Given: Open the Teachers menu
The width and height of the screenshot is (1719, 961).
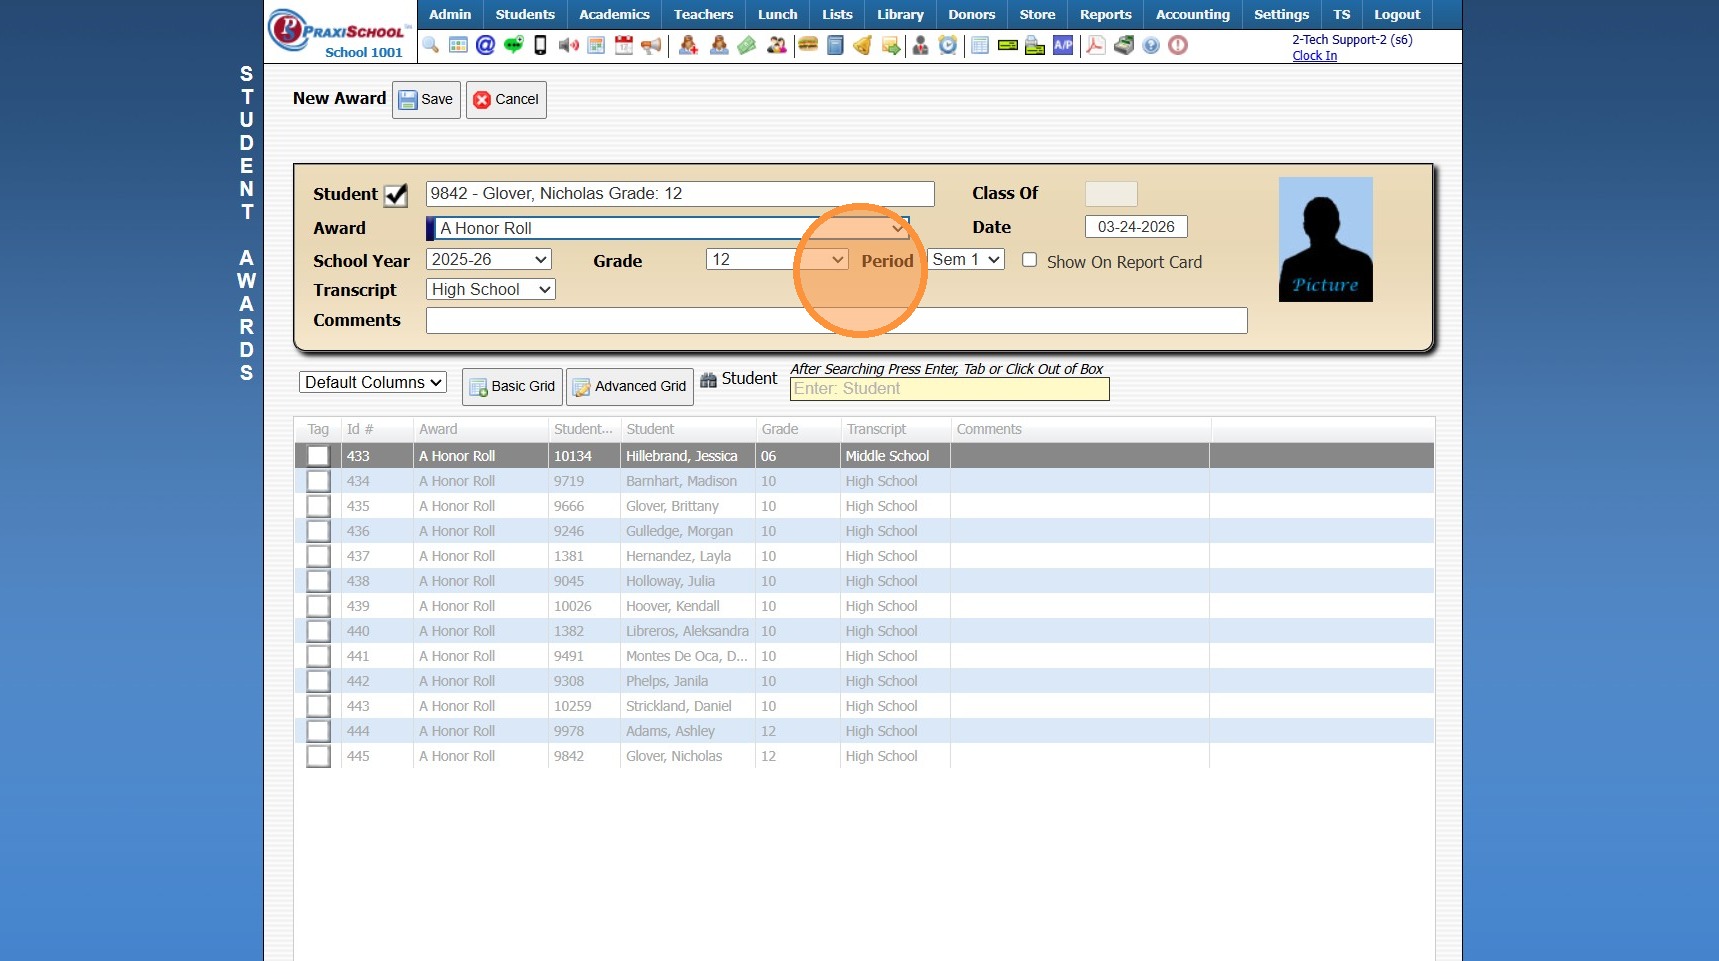Looking at the screenshot, I should point(703,14).
